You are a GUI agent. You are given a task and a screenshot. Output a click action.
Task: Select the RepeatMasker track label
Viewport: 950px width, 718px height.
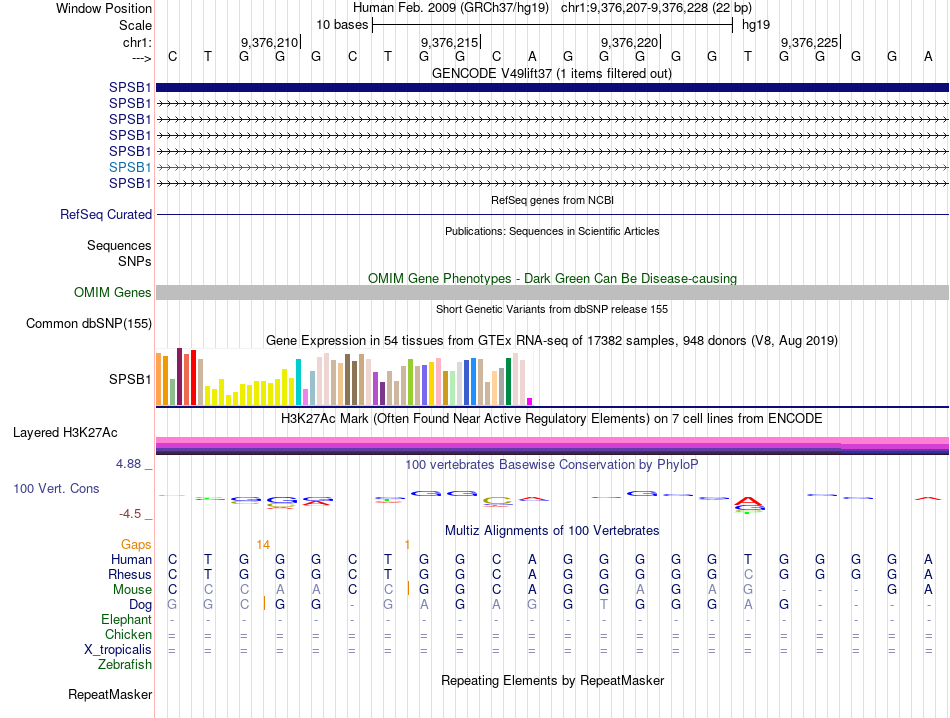pos(110,694)
